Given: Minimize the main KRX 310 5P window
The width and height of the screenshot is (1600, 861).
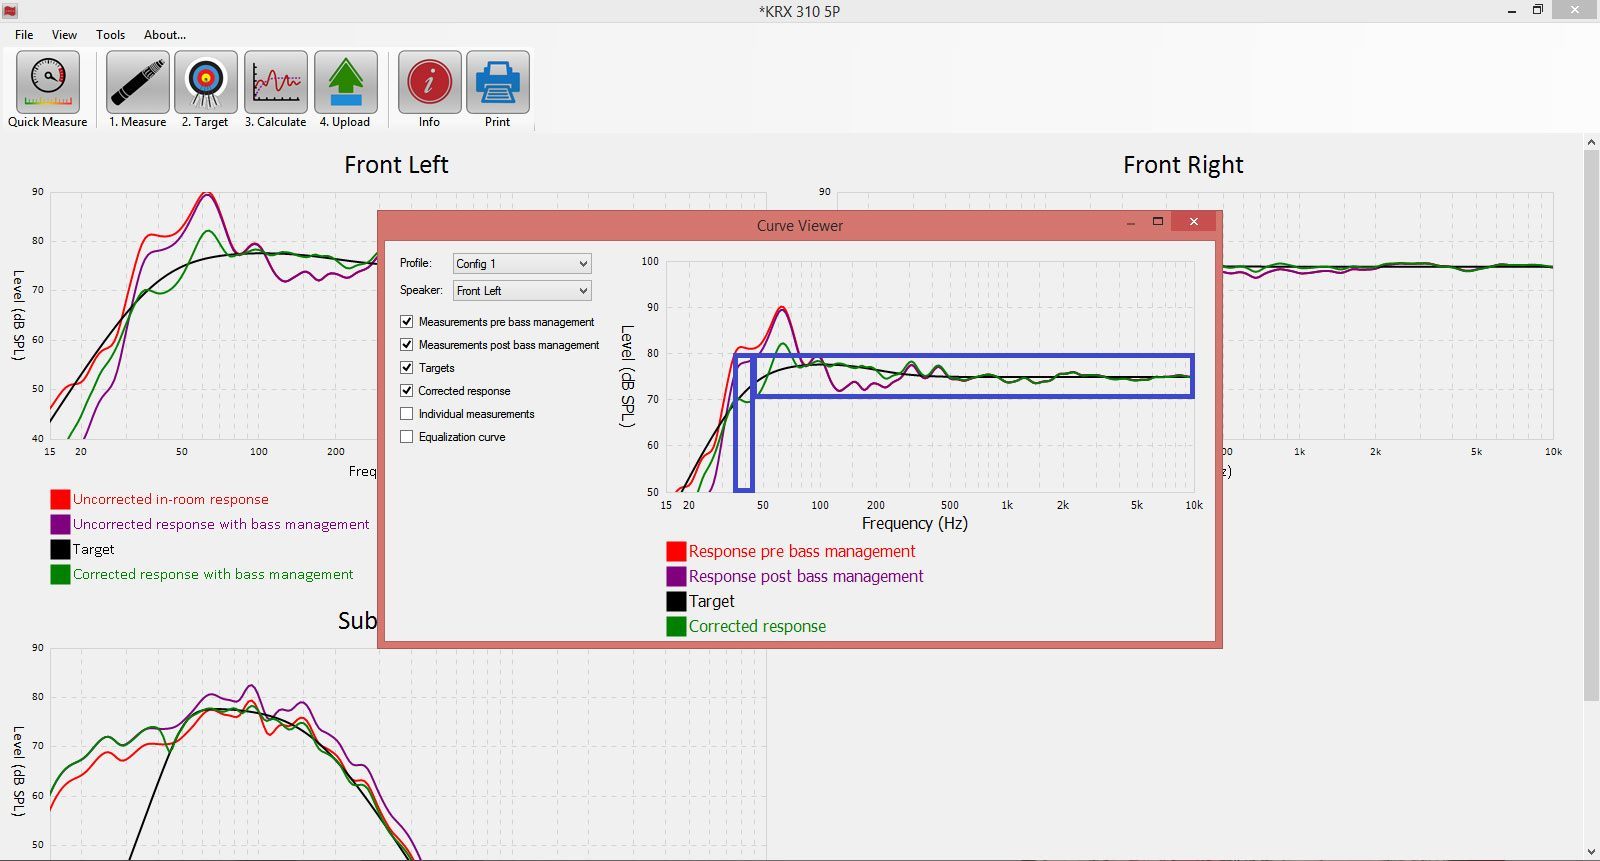Looking at the screenshot, I should 1511,10.
